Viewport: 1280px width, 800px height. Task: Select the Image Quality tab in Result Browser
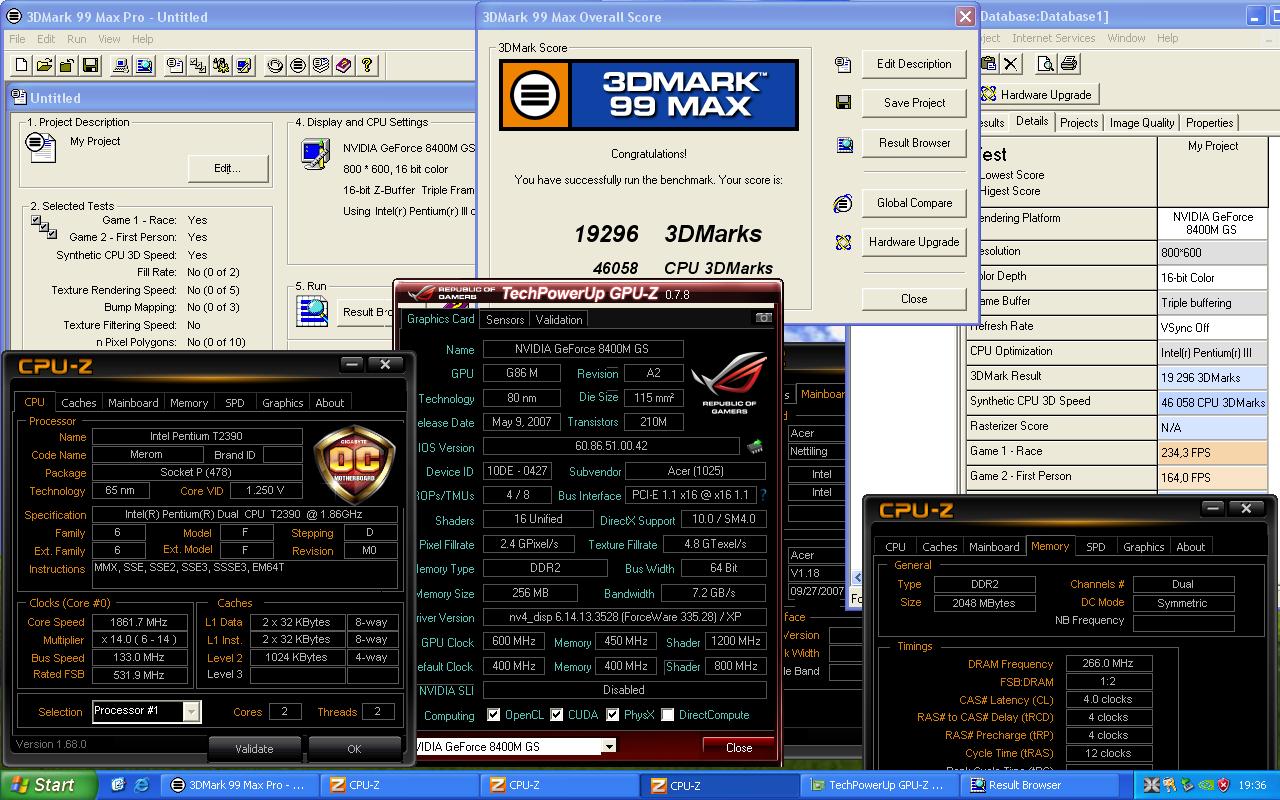point(1142,122)
